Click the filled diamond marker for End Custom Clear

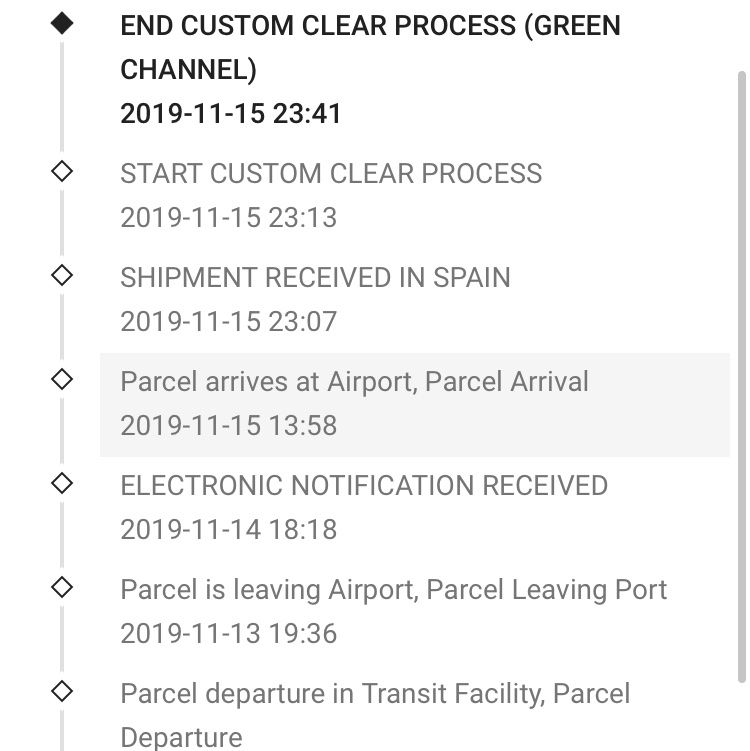[62, 25]
